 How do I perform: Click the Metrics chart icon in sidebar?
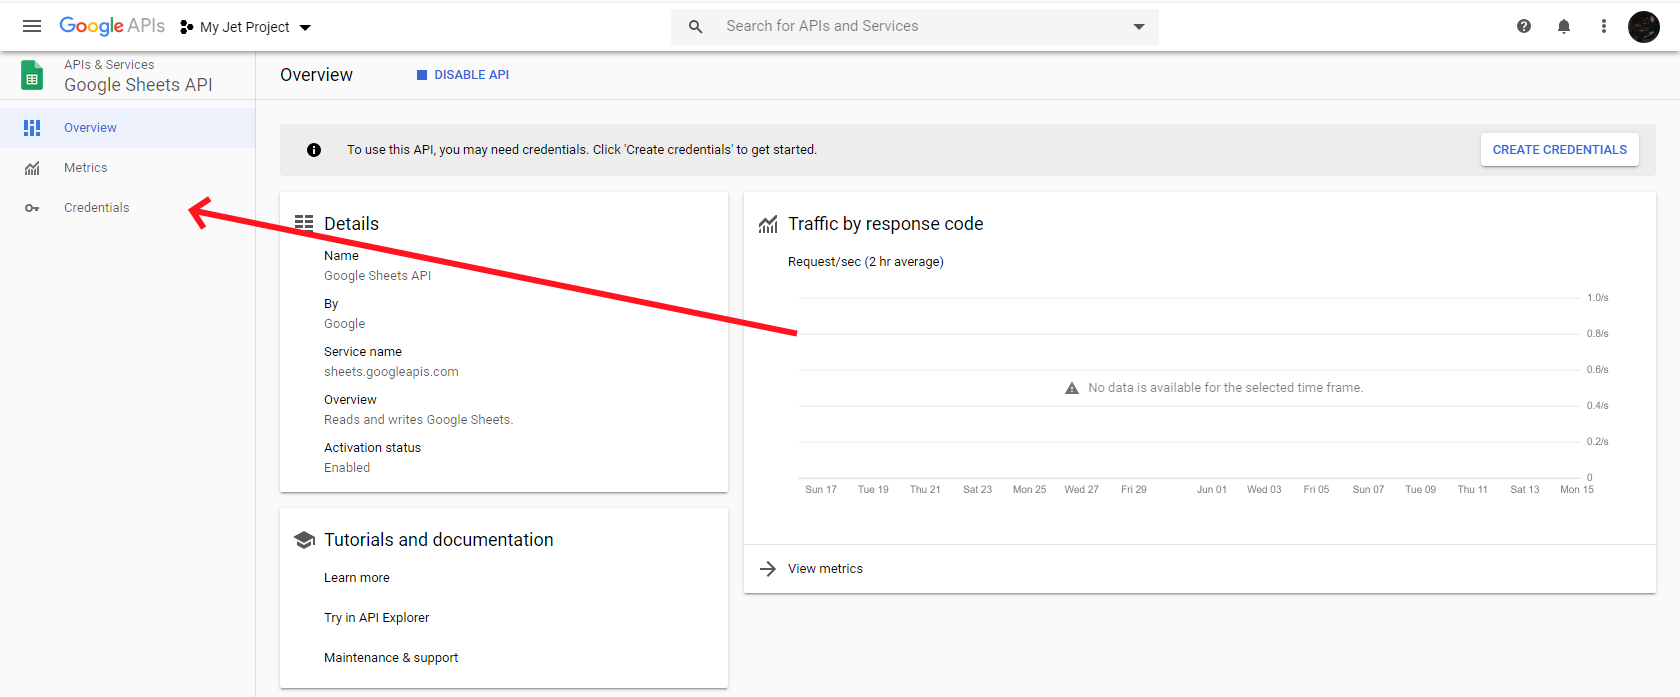pyautogui.click(x=32, y=168)
